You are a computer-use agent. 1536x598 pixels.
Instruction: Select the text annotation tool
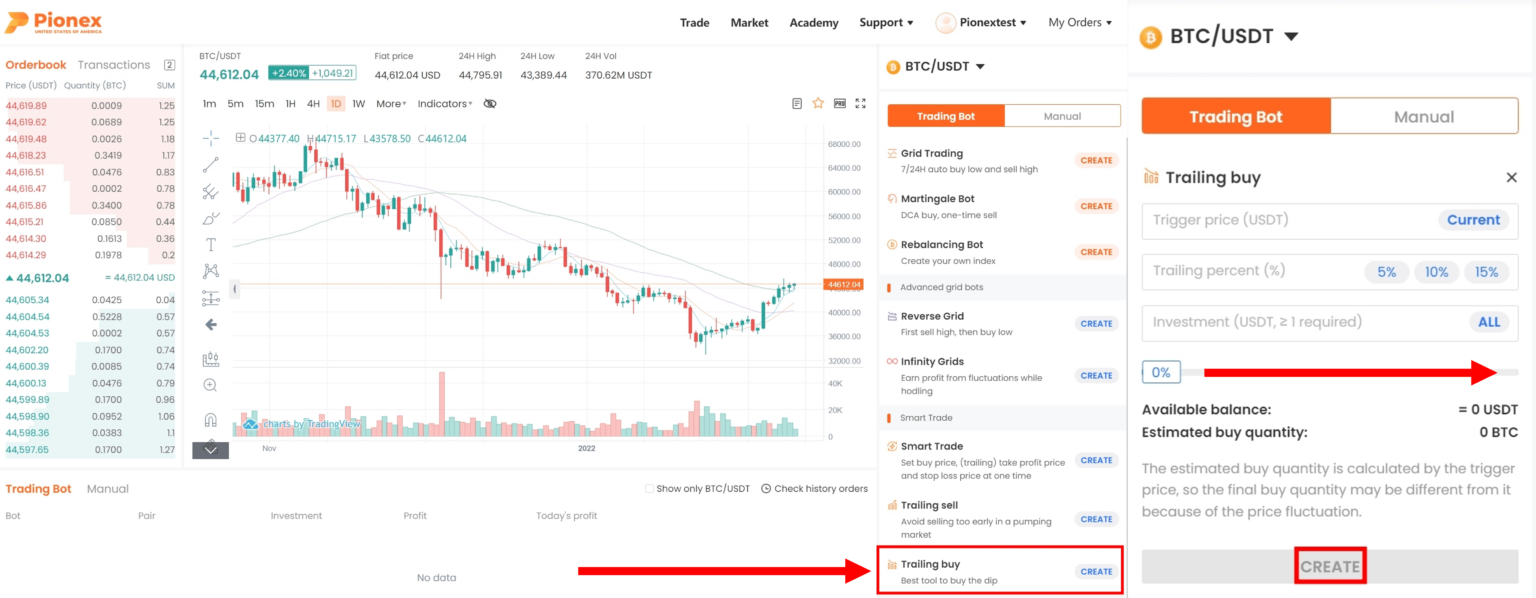(210, 243)
